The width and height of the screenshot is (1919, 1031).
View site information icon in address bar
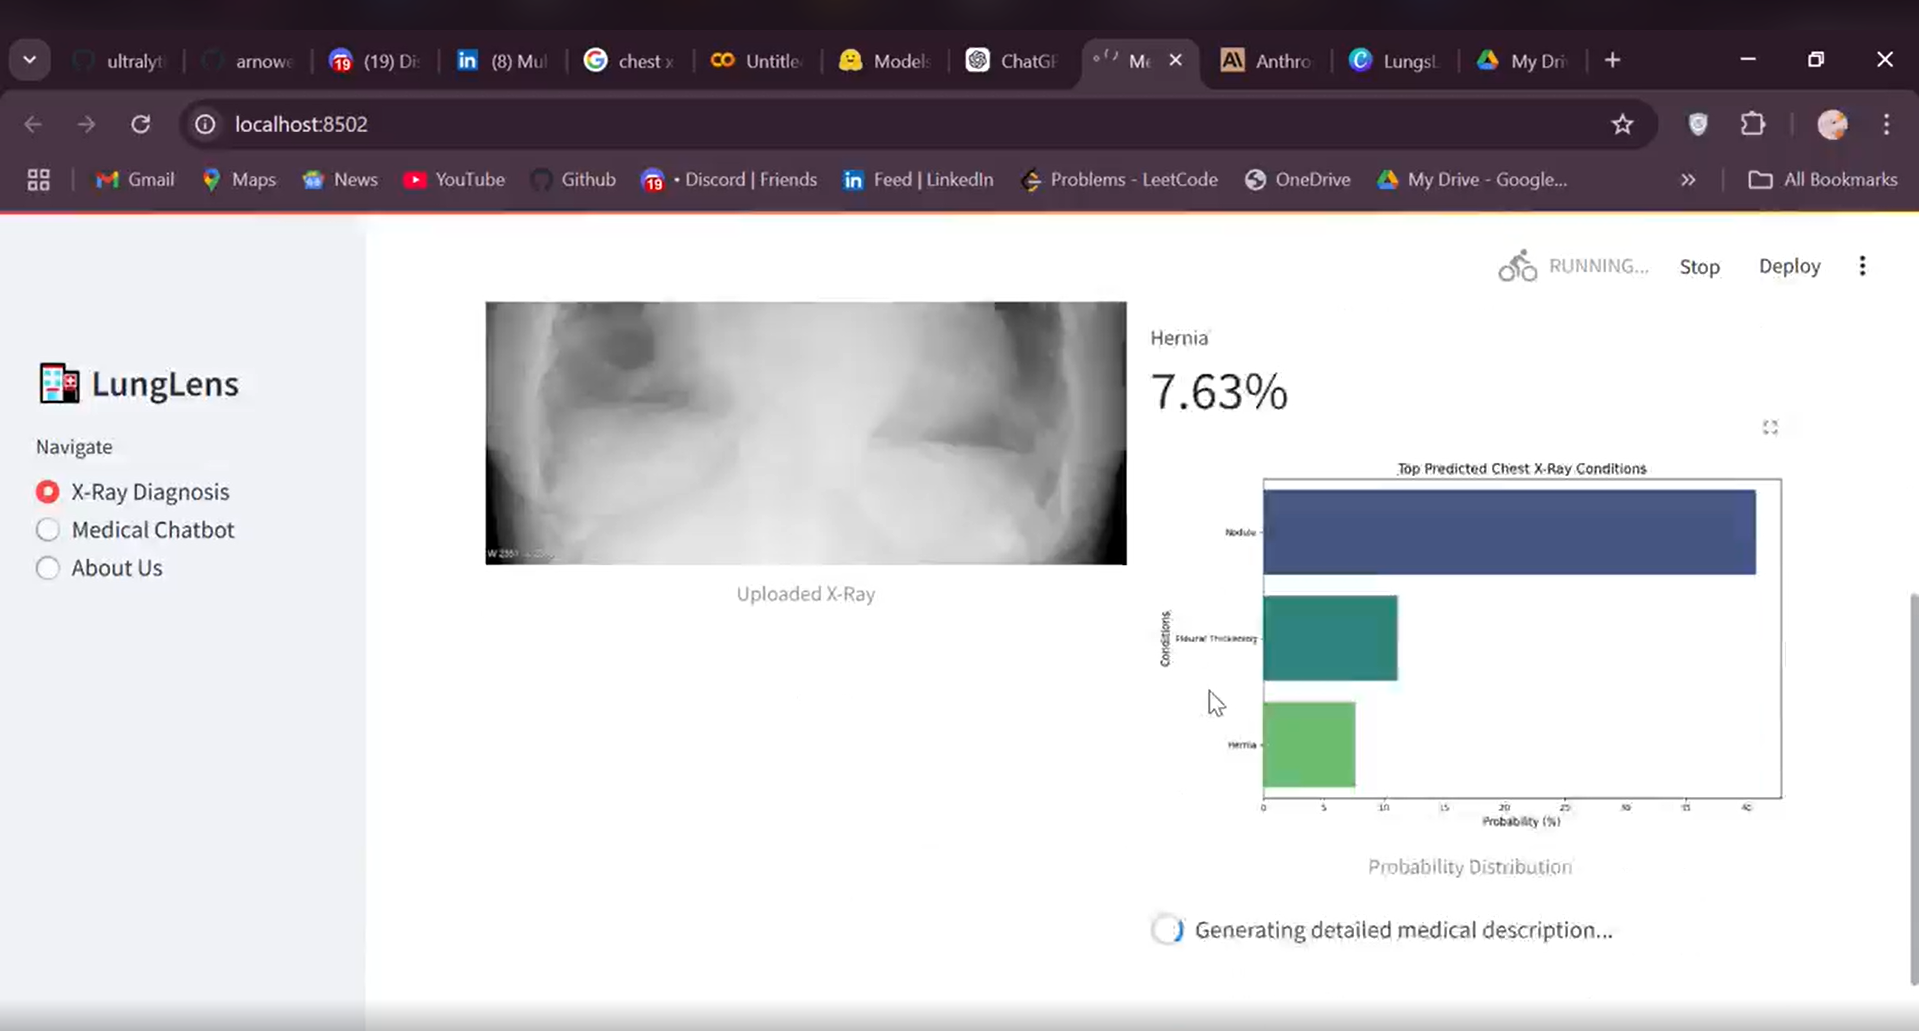coord(205,124)
